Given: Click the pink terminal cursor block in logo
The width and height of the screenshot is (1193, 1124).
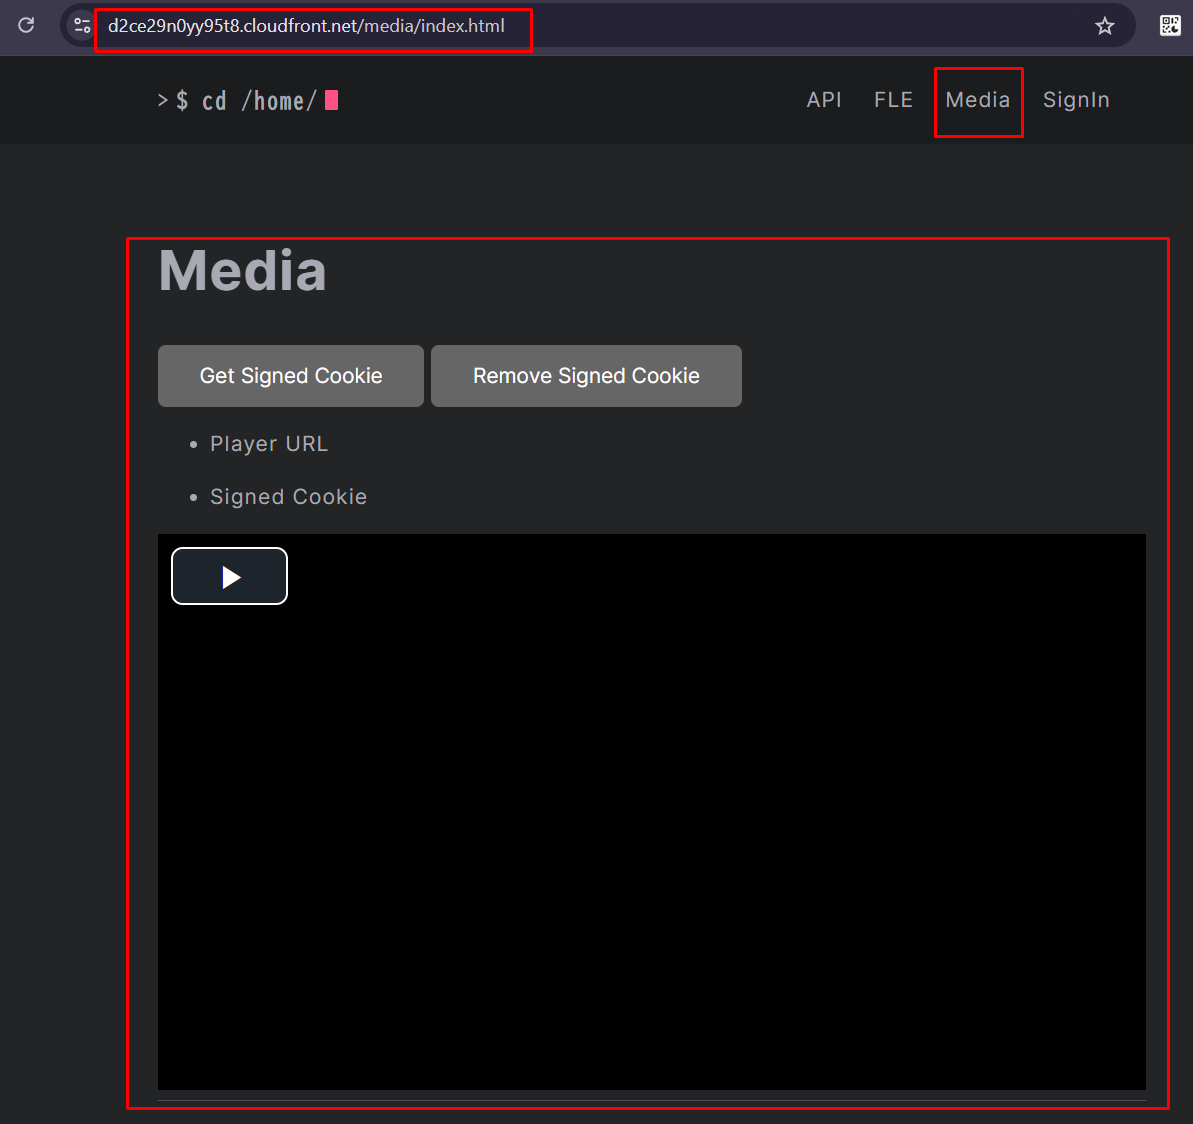Looking at the screenshot, I should click(332, 100).
